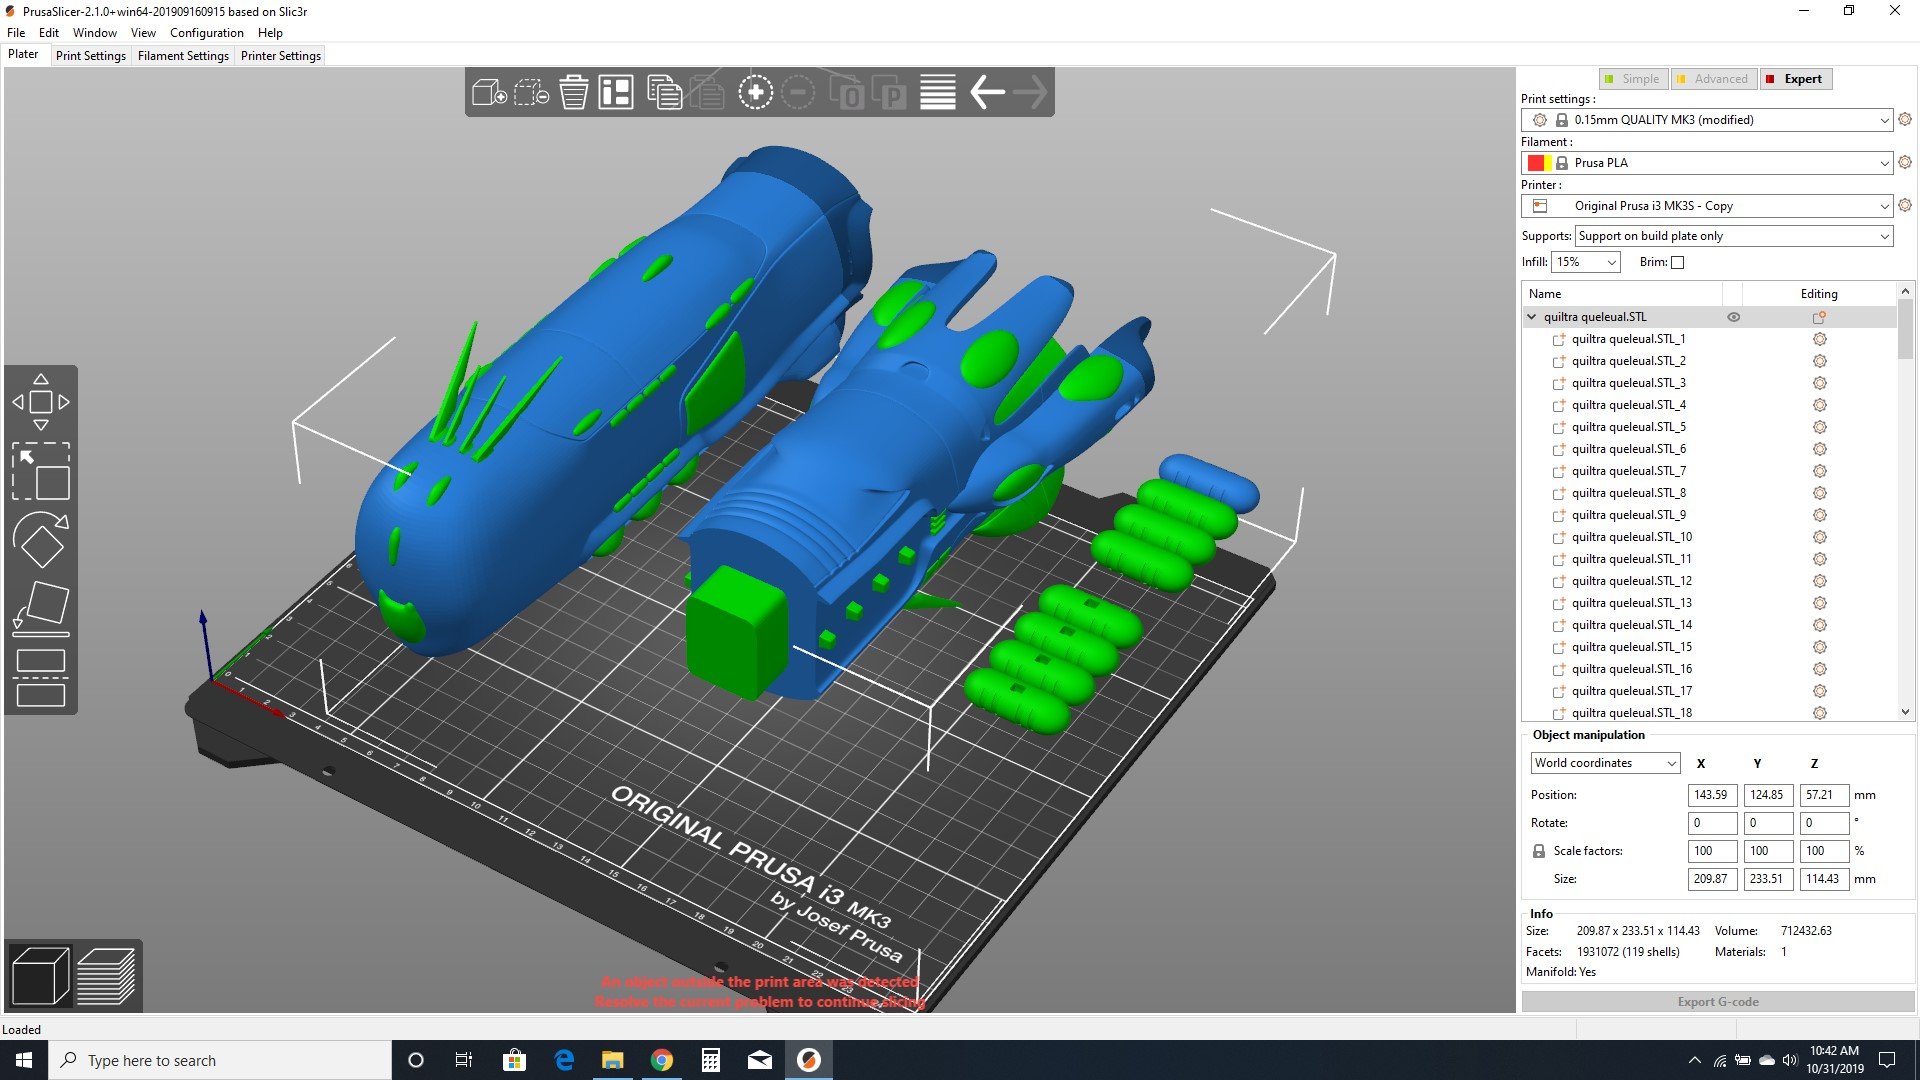Viewport: 1920px width, 1080px height.
Task: Click the Position X input field
Action: pos(1712,795)
